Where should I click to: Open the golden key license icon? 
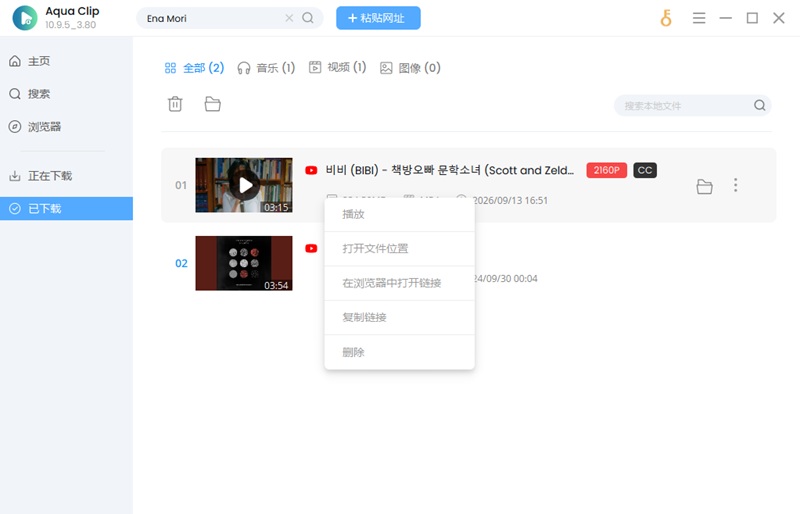[666, 18]
